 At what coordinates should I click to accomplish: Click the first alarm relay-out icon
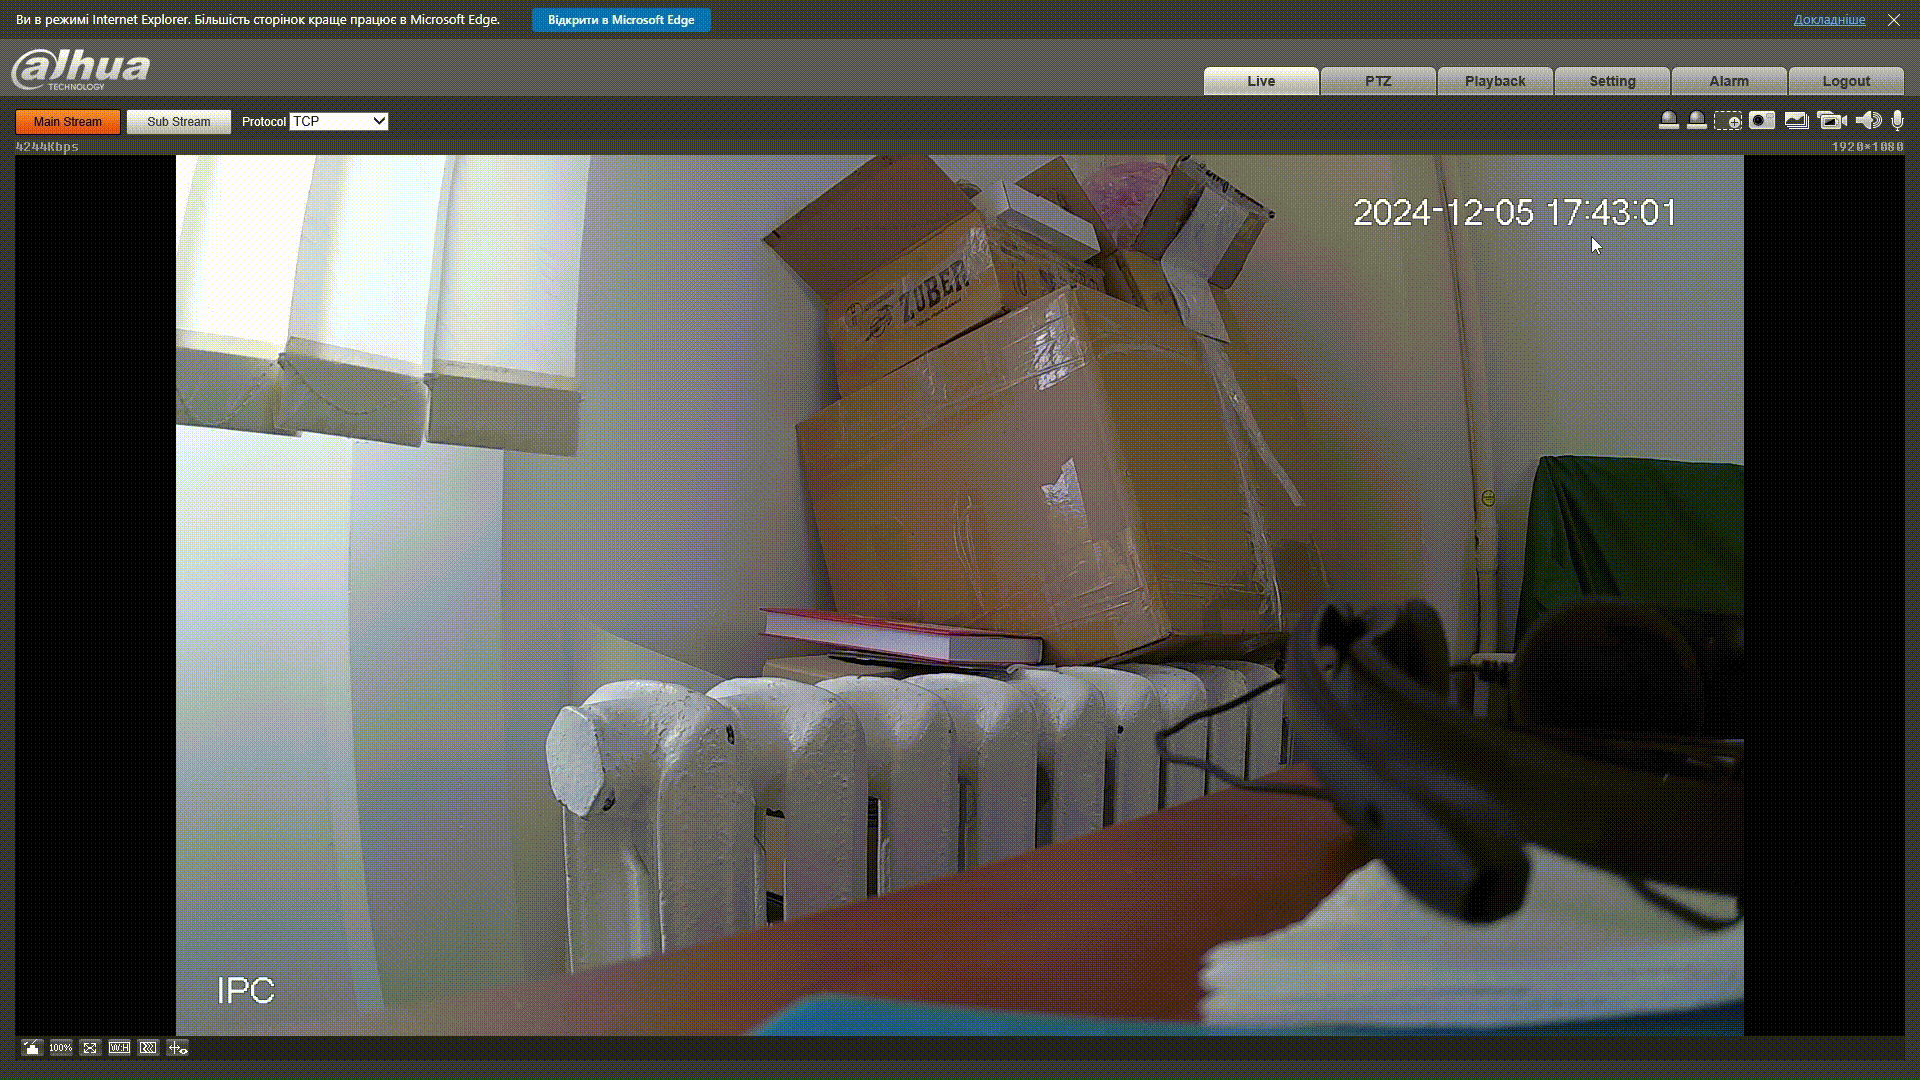(x=1668, y=121)
